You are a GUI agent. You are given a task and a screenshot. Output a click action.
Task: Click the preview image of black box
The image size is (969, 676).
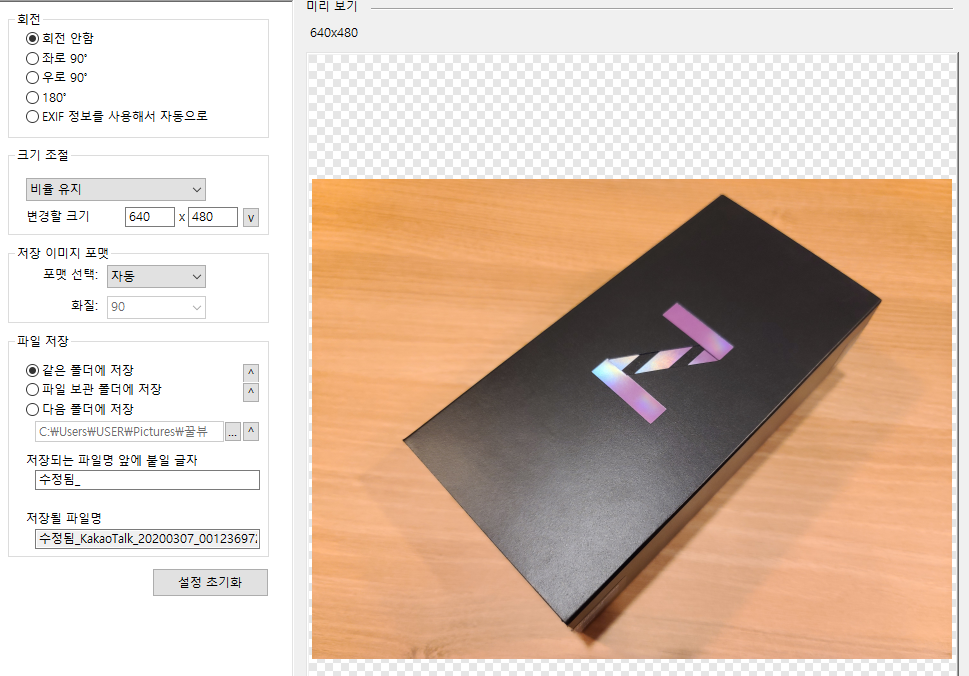632,419
